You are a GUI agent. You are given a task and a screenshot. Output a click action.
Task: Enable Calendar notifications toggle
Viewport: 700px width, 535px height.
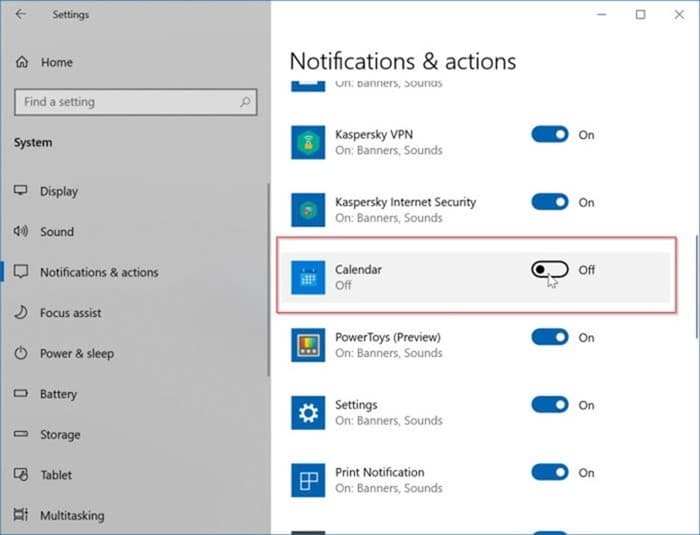coord(550,269)
